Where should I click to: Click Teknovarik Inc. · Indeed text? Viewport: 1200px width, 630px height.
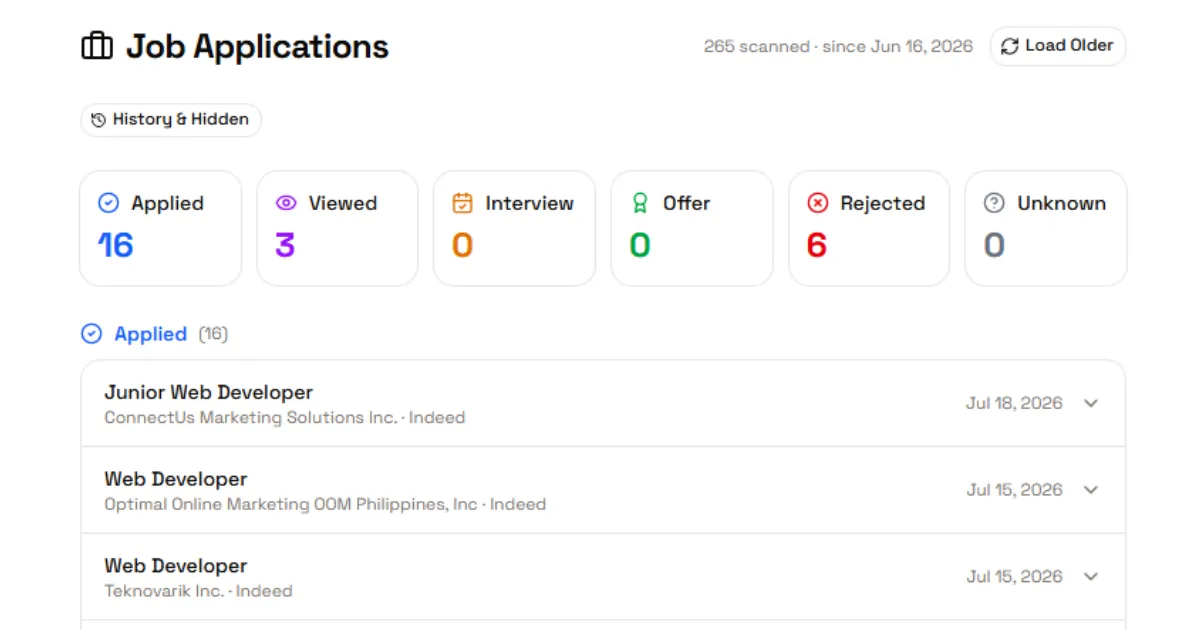coord(199,591)
